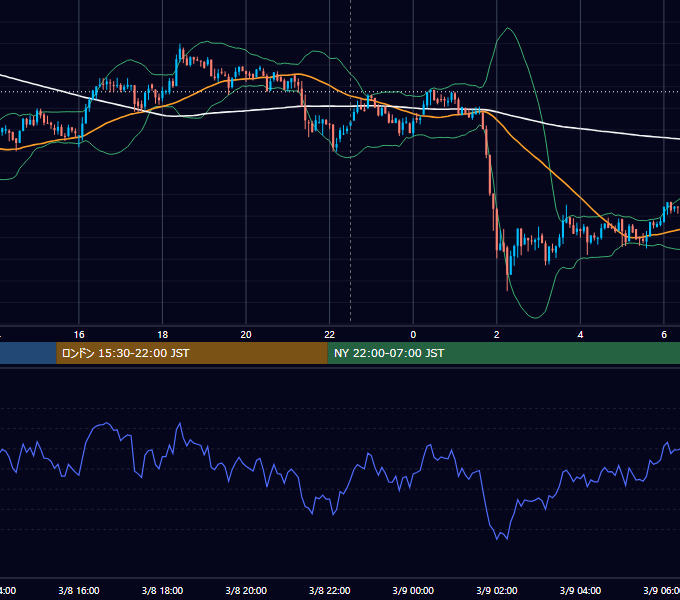Click the hour 6 axis tick label
This screenshot has height=600, width=680.
click(664, 335)
